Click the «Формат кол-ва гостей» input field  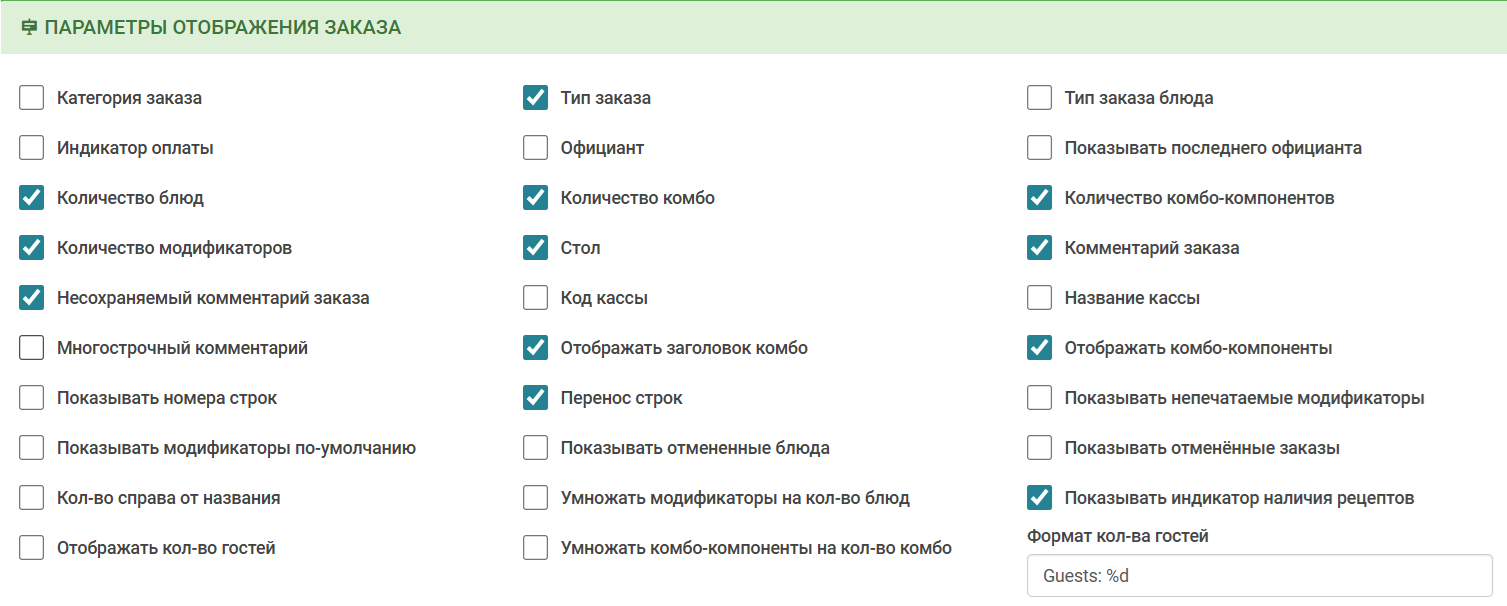pos(1259,576)
